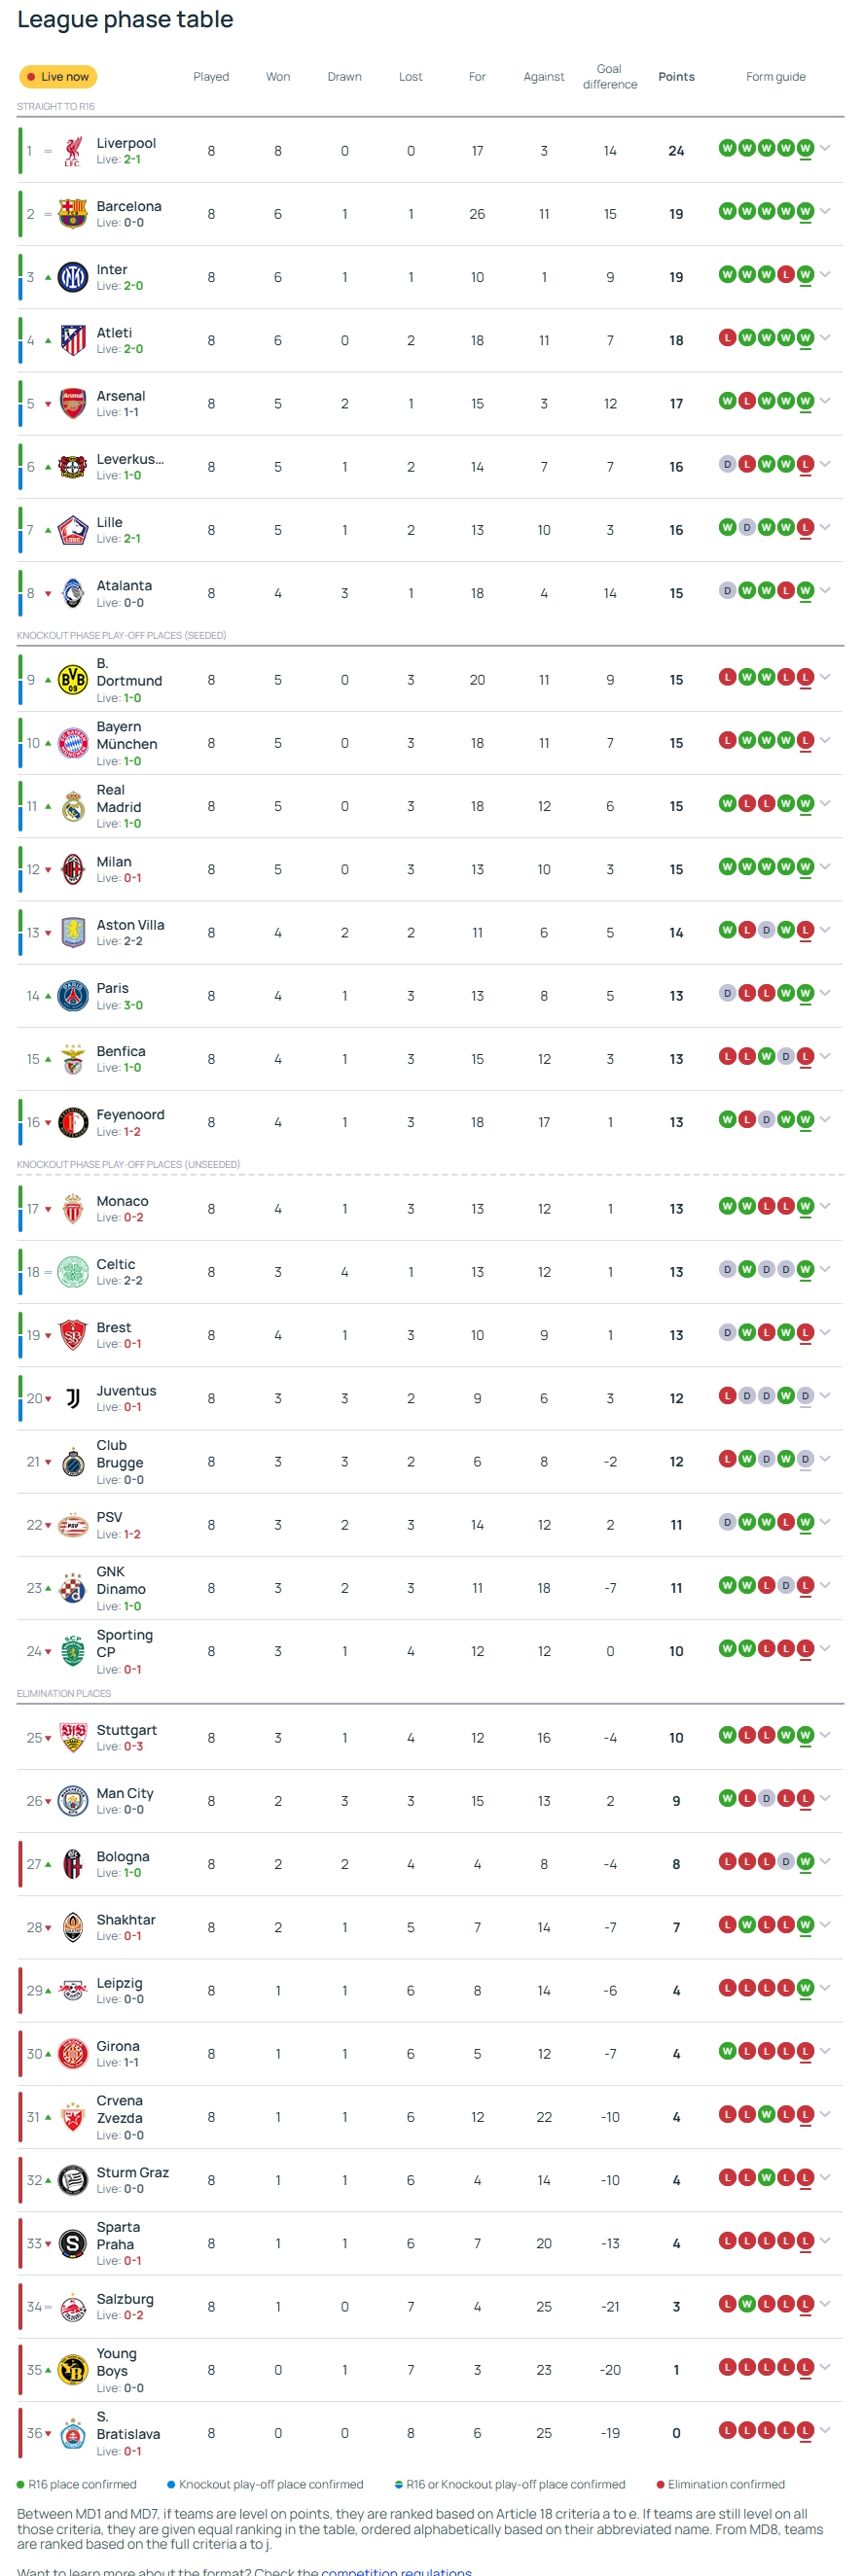Click the Liverpool club crest
863x2576 pixels.
(73, 151)
